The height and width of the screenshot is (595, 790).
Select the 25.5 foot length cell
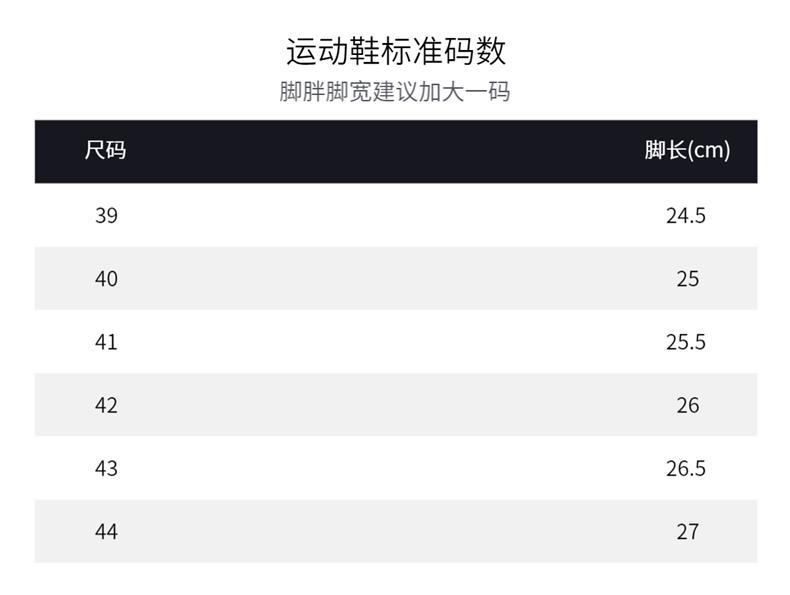click(686, 342)
